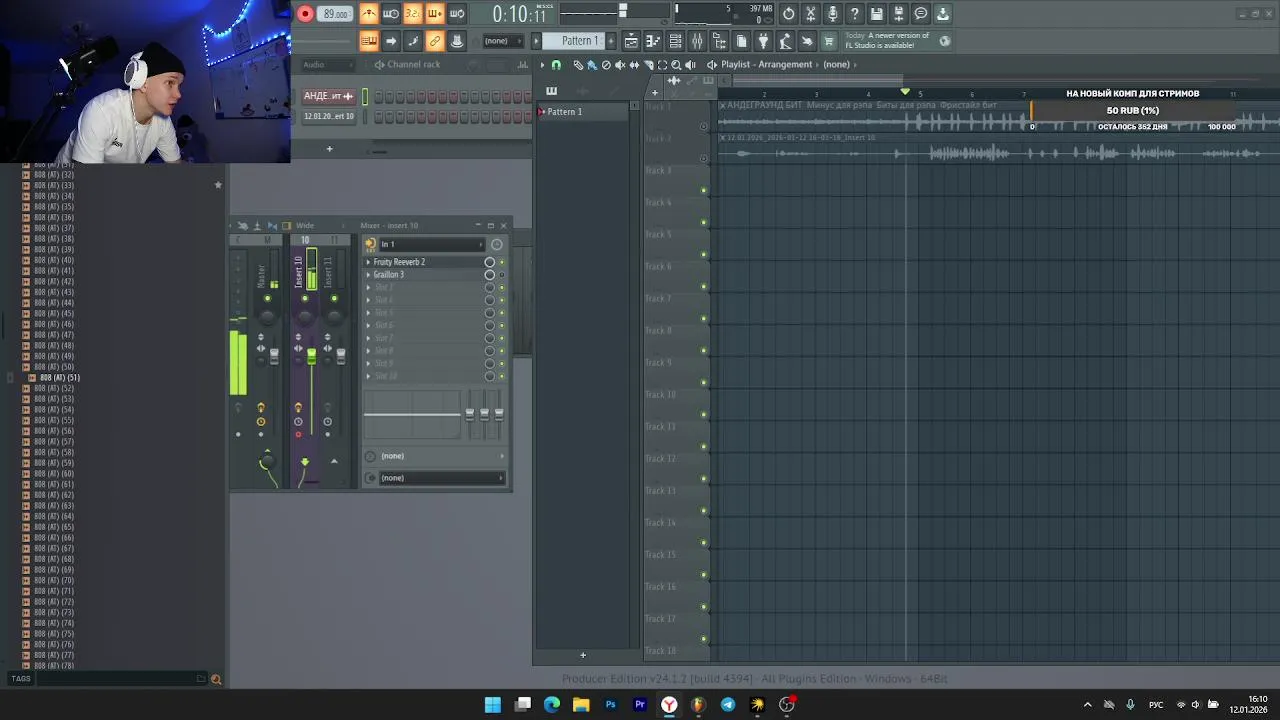Click the 89.000 tempo field
Image resolution: width=1280 pixels, height=720 pixels.
coord(336,14)
